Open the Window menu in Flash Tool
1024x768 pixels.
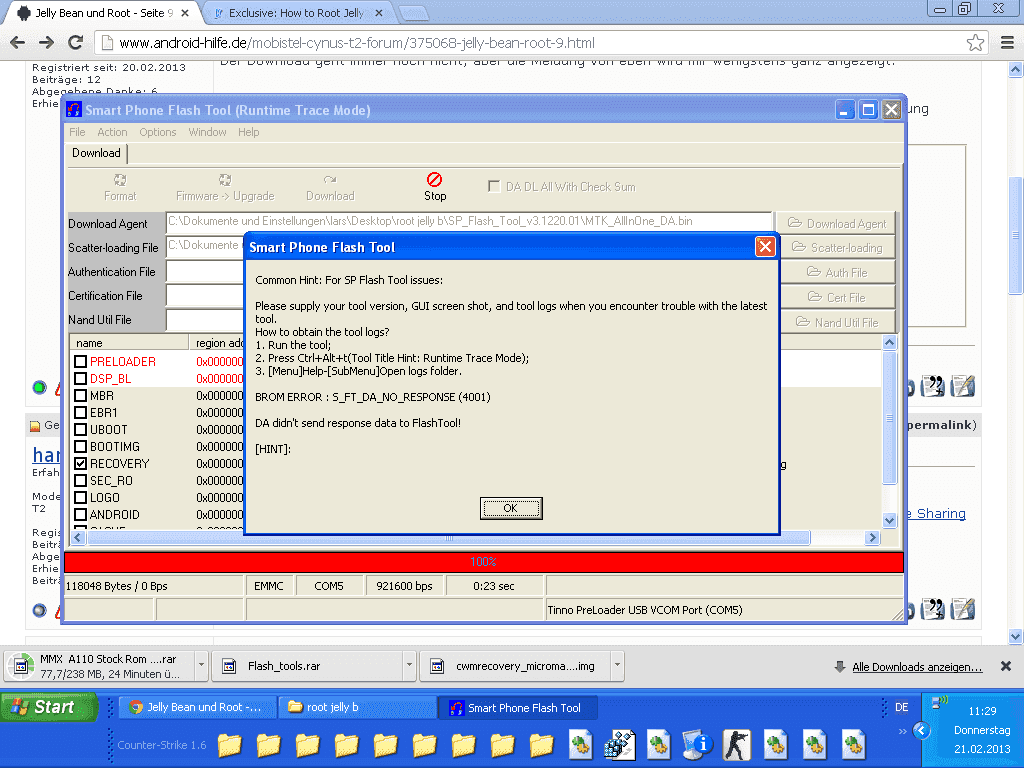pos(207,132)
